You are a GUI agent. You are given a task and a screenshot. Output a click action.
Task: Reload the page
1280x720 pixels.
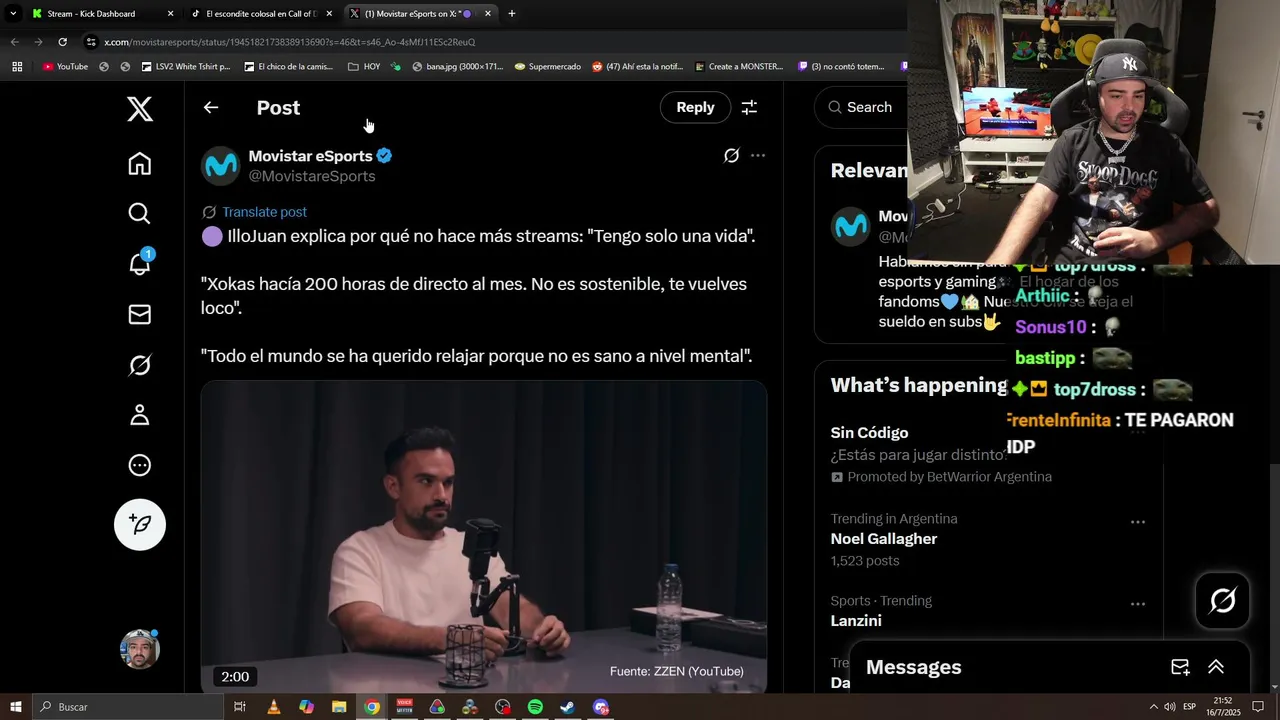tap(62, 42)
